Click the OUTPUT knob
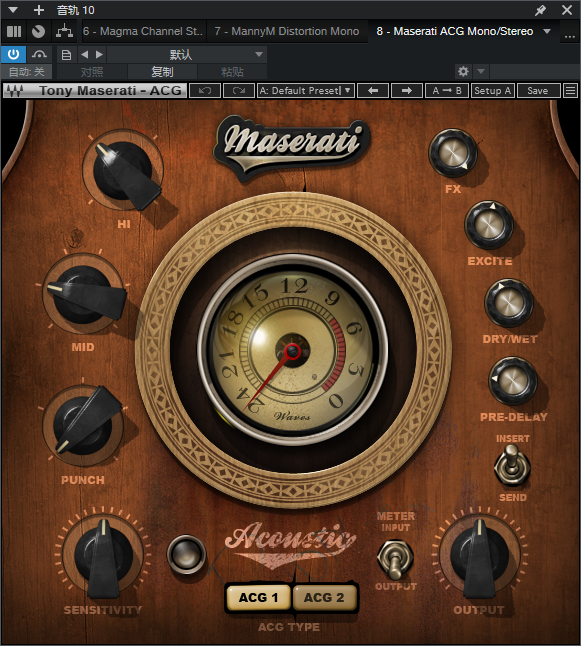Screen dimensions: 581x646 tap(479, 556)
